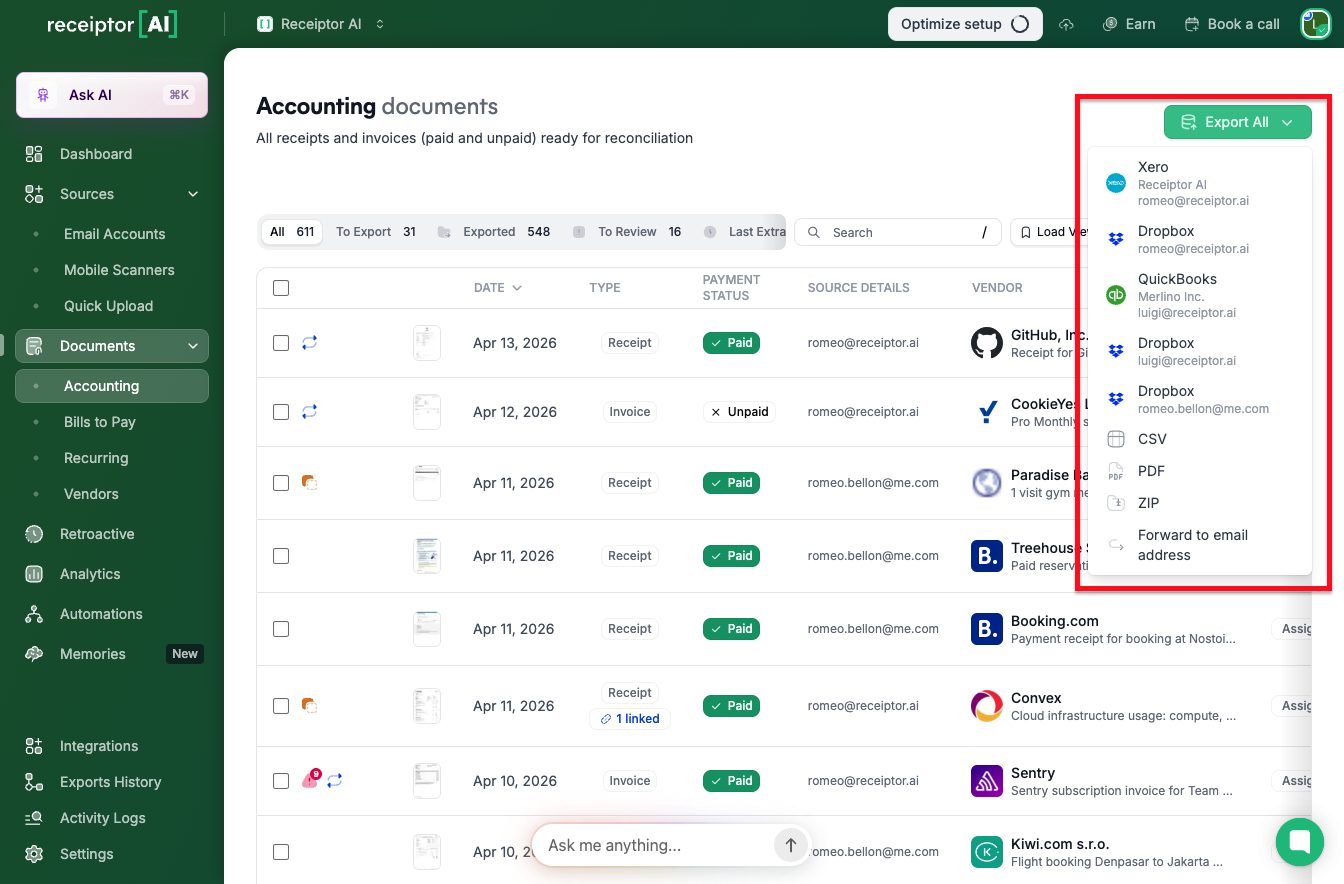The height and width of the screenshot is (884, 1344).
Task: Click the Sentry vendor logo
Action: click(987, 781)
